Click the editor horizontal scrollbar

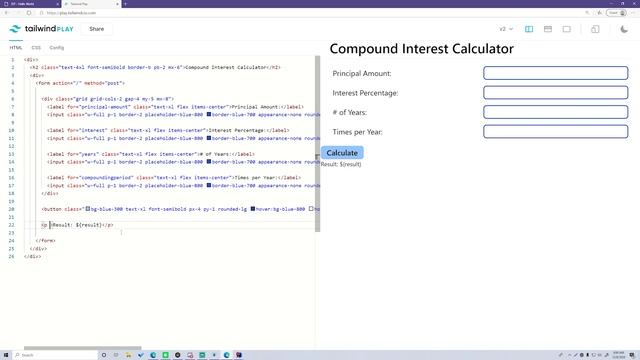[82, 348]
